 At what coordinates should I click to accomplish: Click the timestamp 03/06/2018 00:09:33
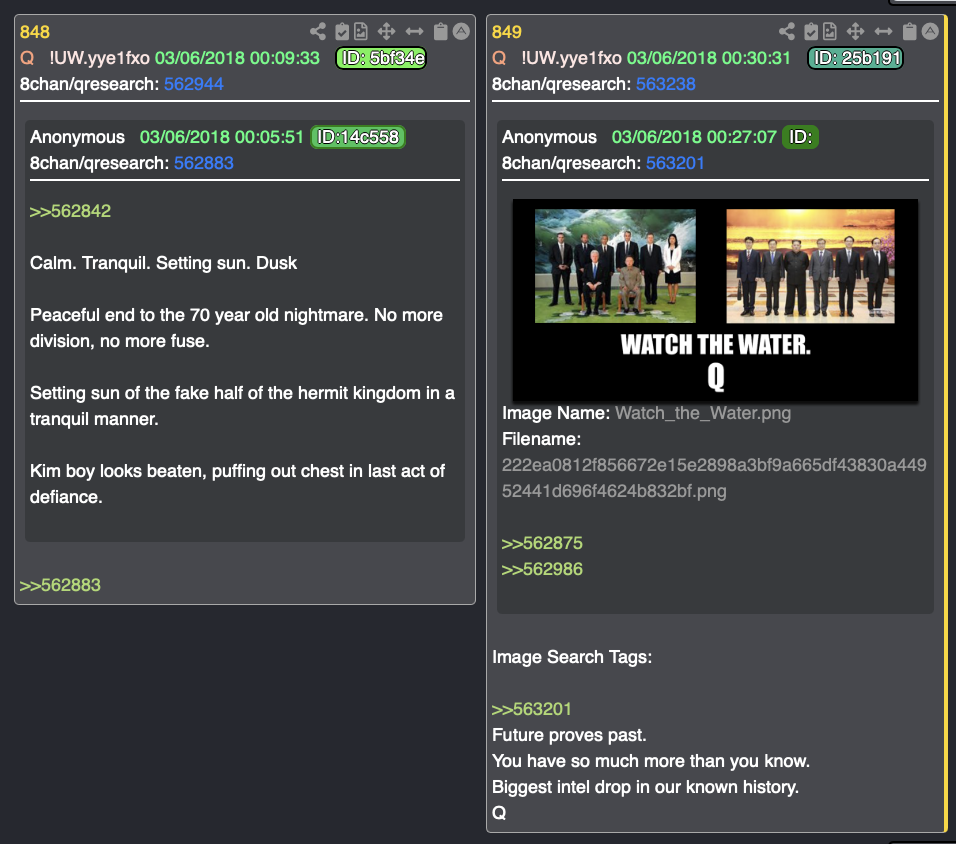click(x=237, y=58)
